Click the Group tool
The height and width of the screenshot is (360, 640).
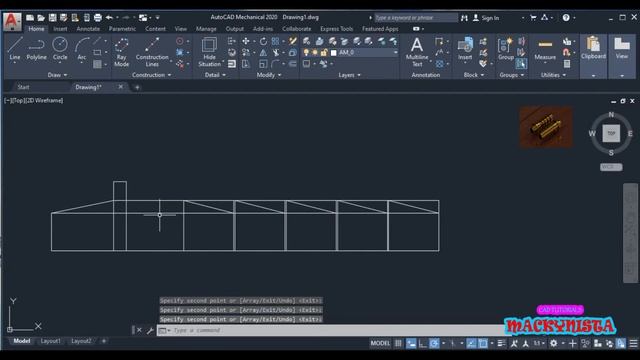[506, 49]
